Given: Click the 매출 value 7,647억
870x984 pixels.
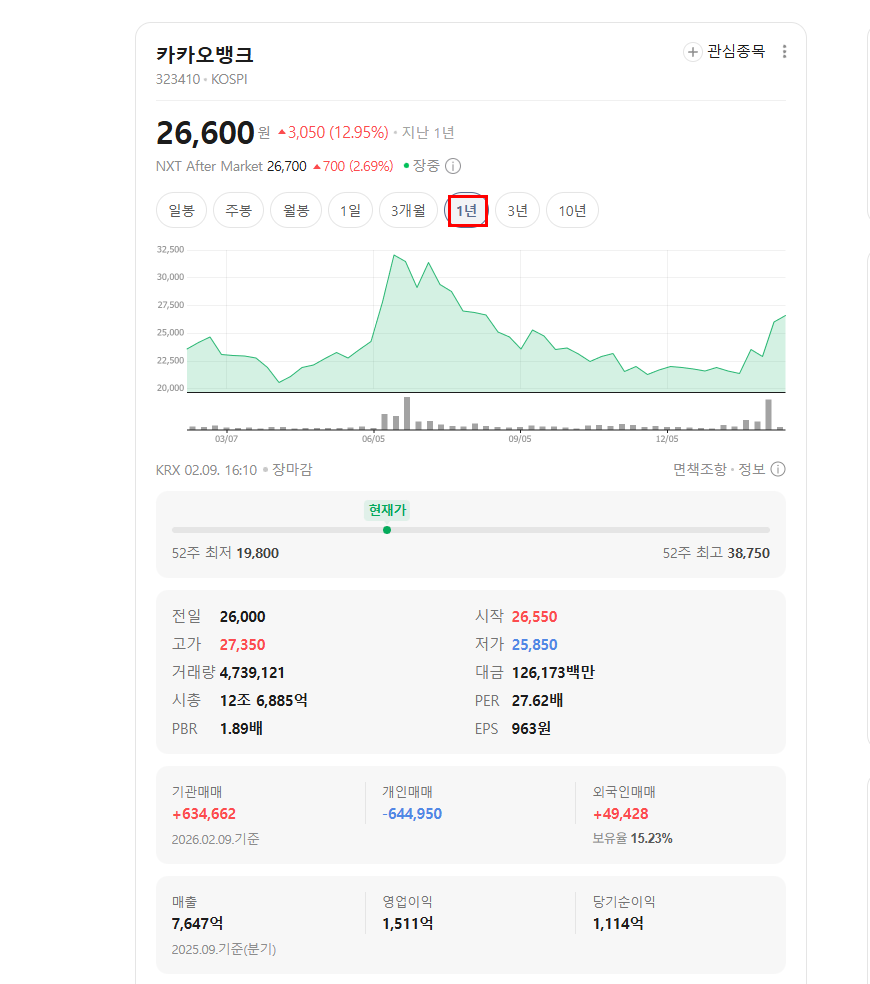Looking at the screenshot, I should click(197, 924).
